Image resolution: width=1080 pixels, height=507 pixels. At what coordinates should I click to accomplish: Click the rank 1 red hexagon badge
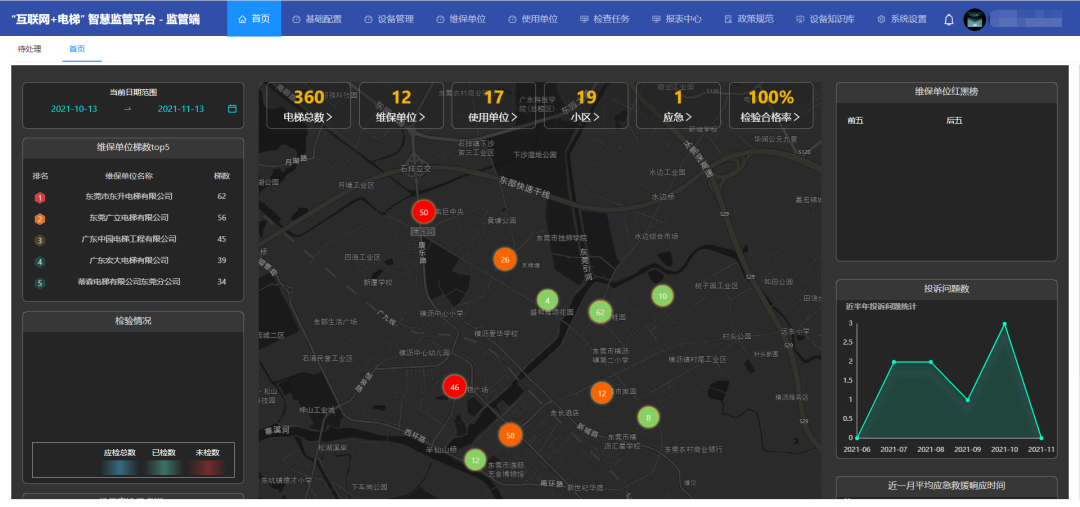pyautogui.click(x=40, y=197)
